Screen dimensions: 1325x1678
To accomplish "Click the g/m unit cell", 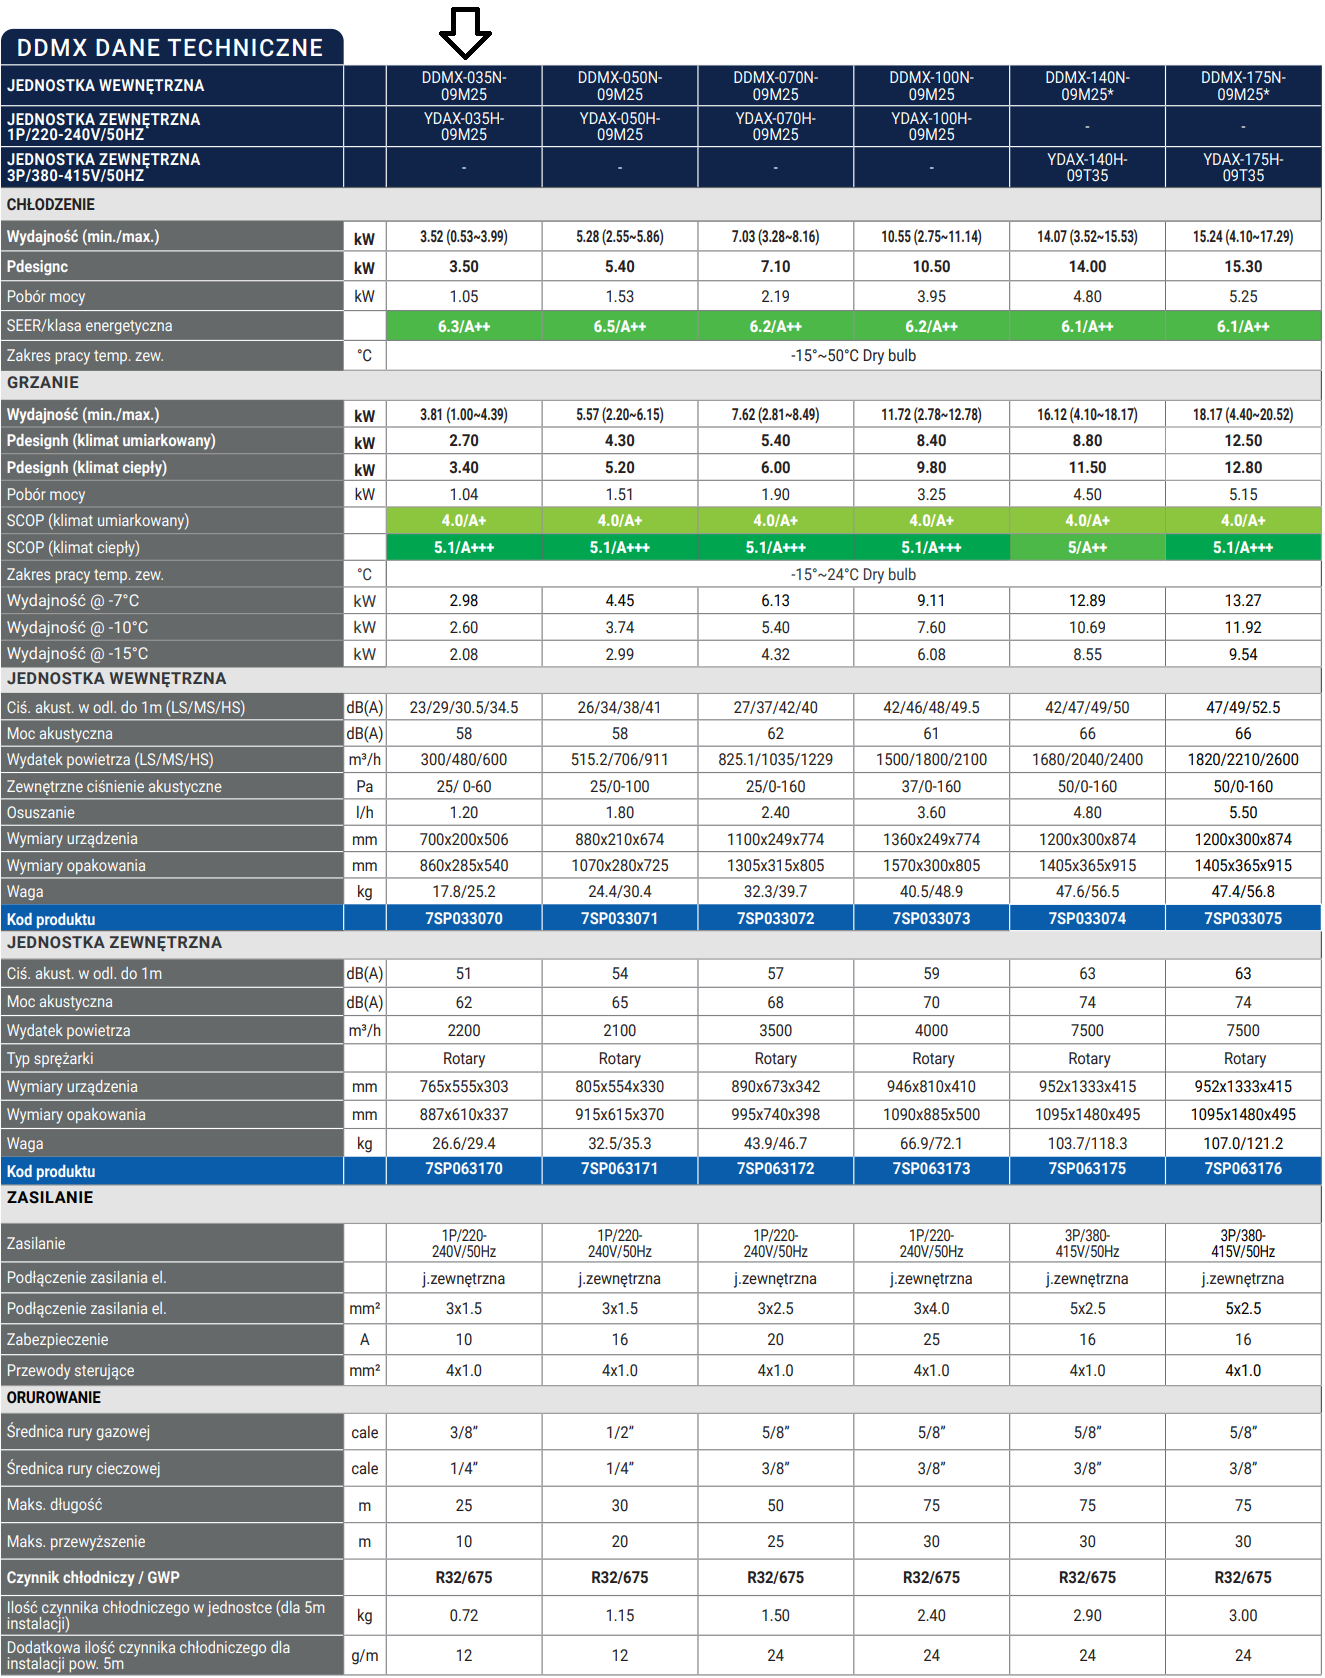I will point(365,1656).
